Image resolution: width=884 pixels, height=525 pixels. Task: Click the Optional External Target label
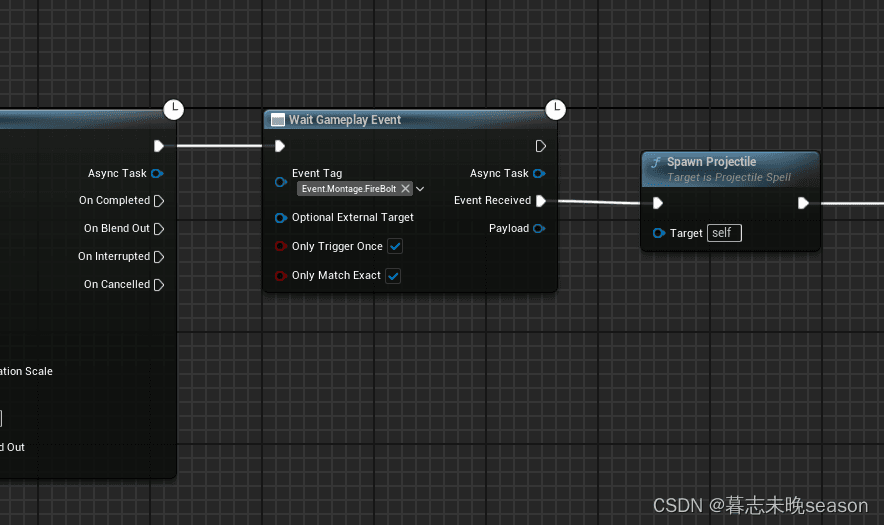click(x=352, y=217)
